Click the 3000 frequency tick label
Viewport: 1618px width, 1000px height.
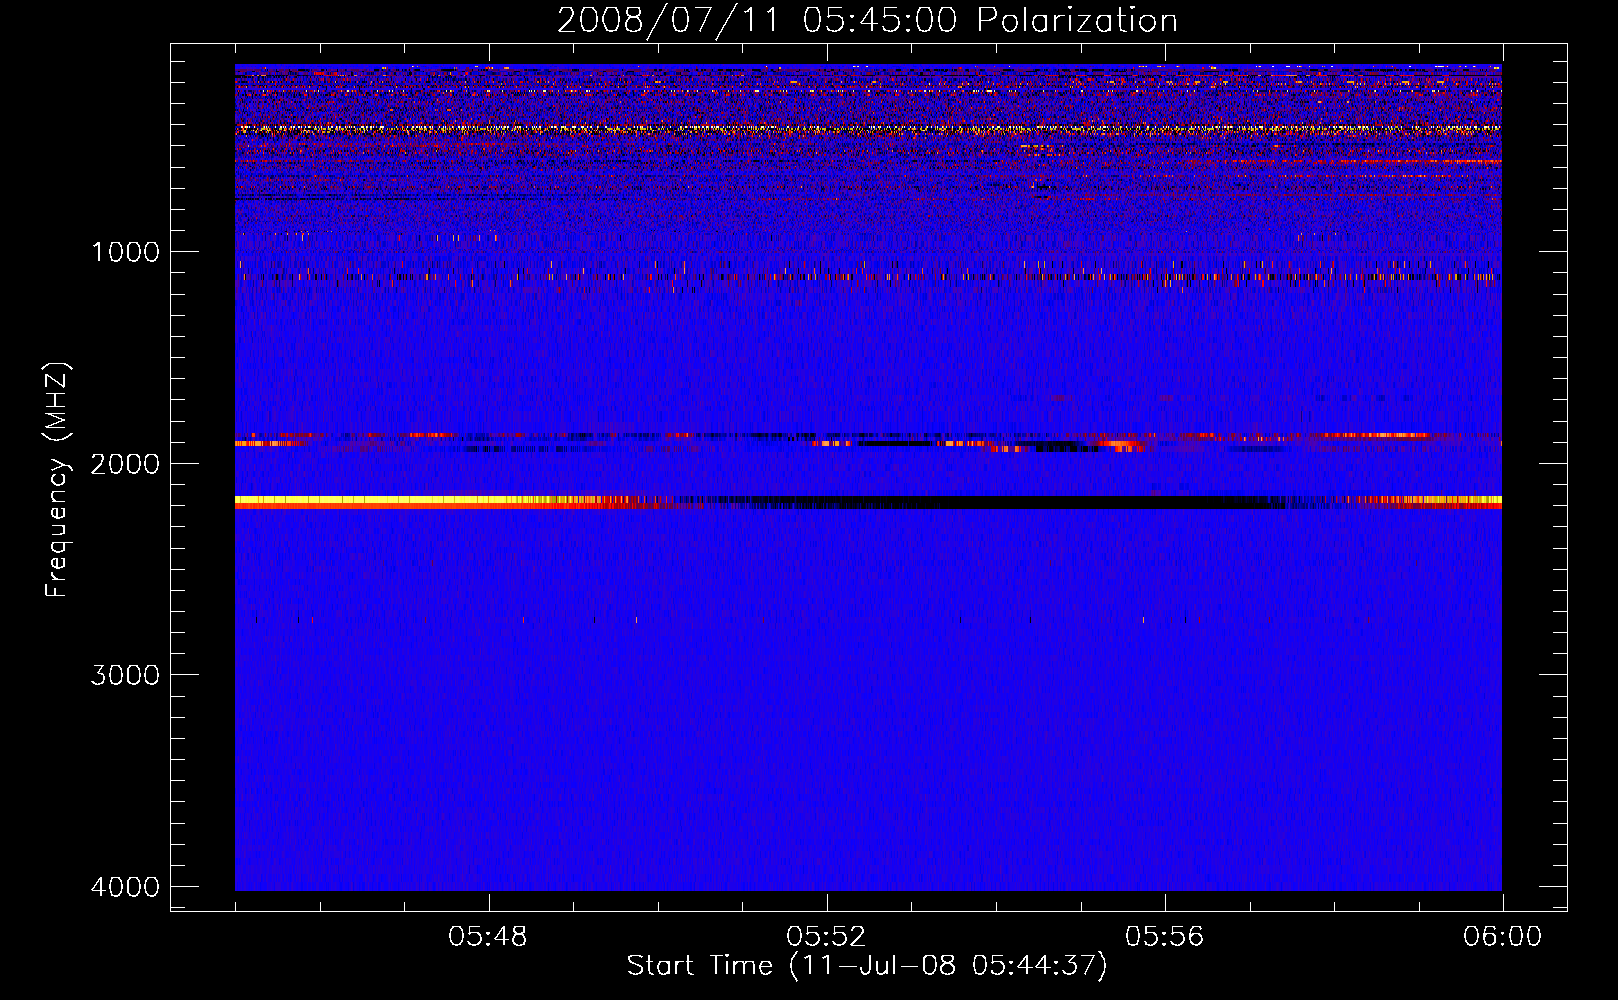[125, 675]
